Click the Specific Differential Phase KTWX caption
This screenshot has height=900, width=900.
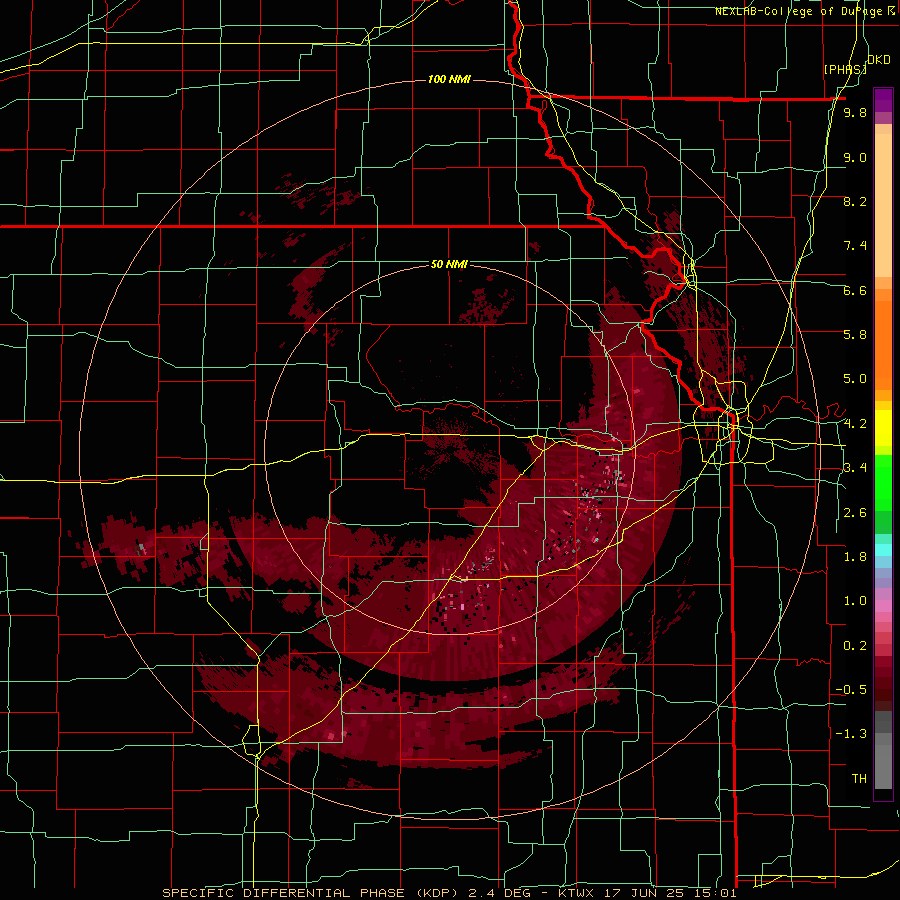449,893
